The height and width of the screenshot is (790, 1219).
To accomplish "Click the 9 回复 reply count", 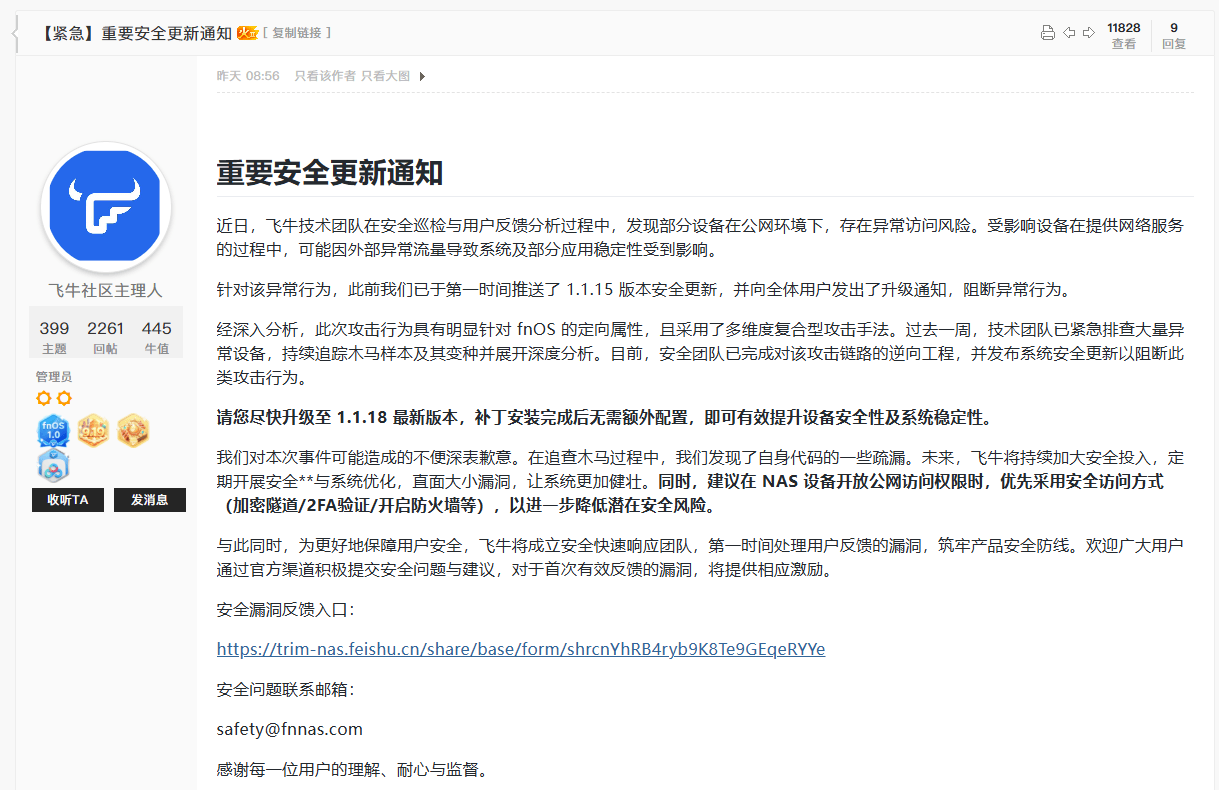I will pos(1174,36).
